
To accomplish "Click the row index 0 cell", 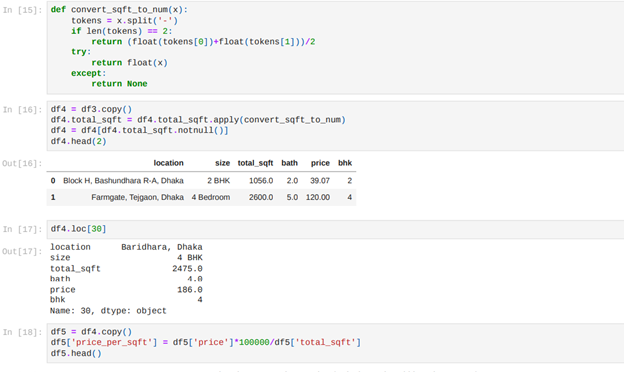I will 53,181.
